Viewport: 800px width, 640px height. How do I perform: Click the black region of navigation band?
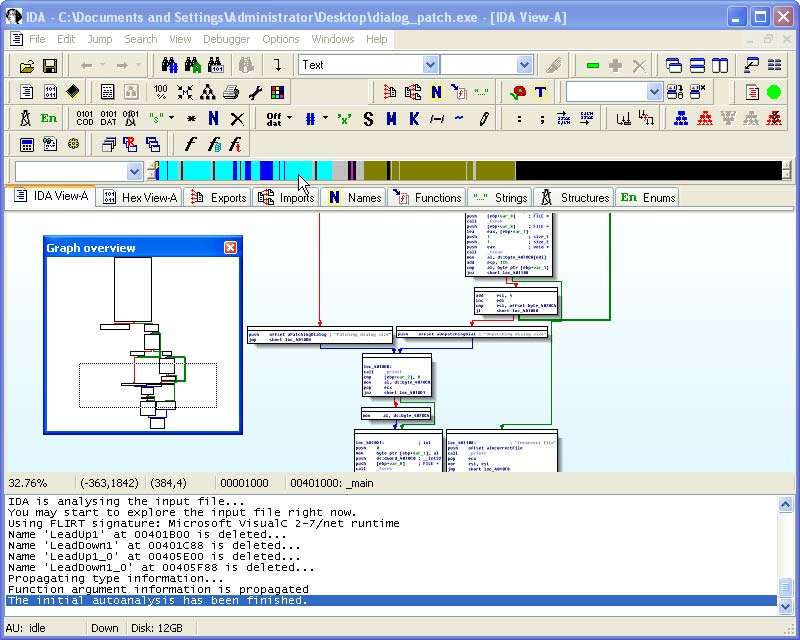[648, 170]
